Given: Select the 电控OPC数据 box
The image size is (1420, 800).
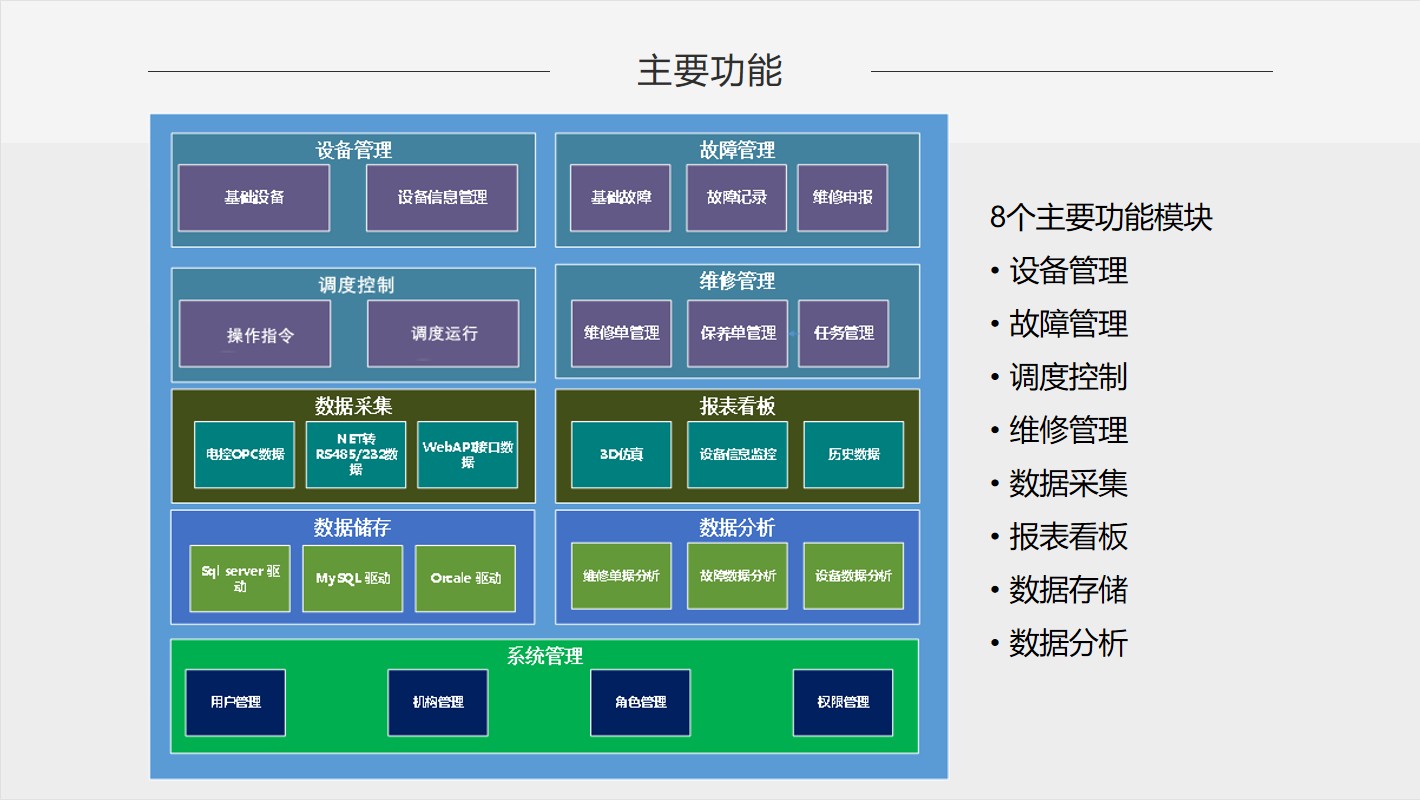Looking at the screenshot, I should pos(244,455).
